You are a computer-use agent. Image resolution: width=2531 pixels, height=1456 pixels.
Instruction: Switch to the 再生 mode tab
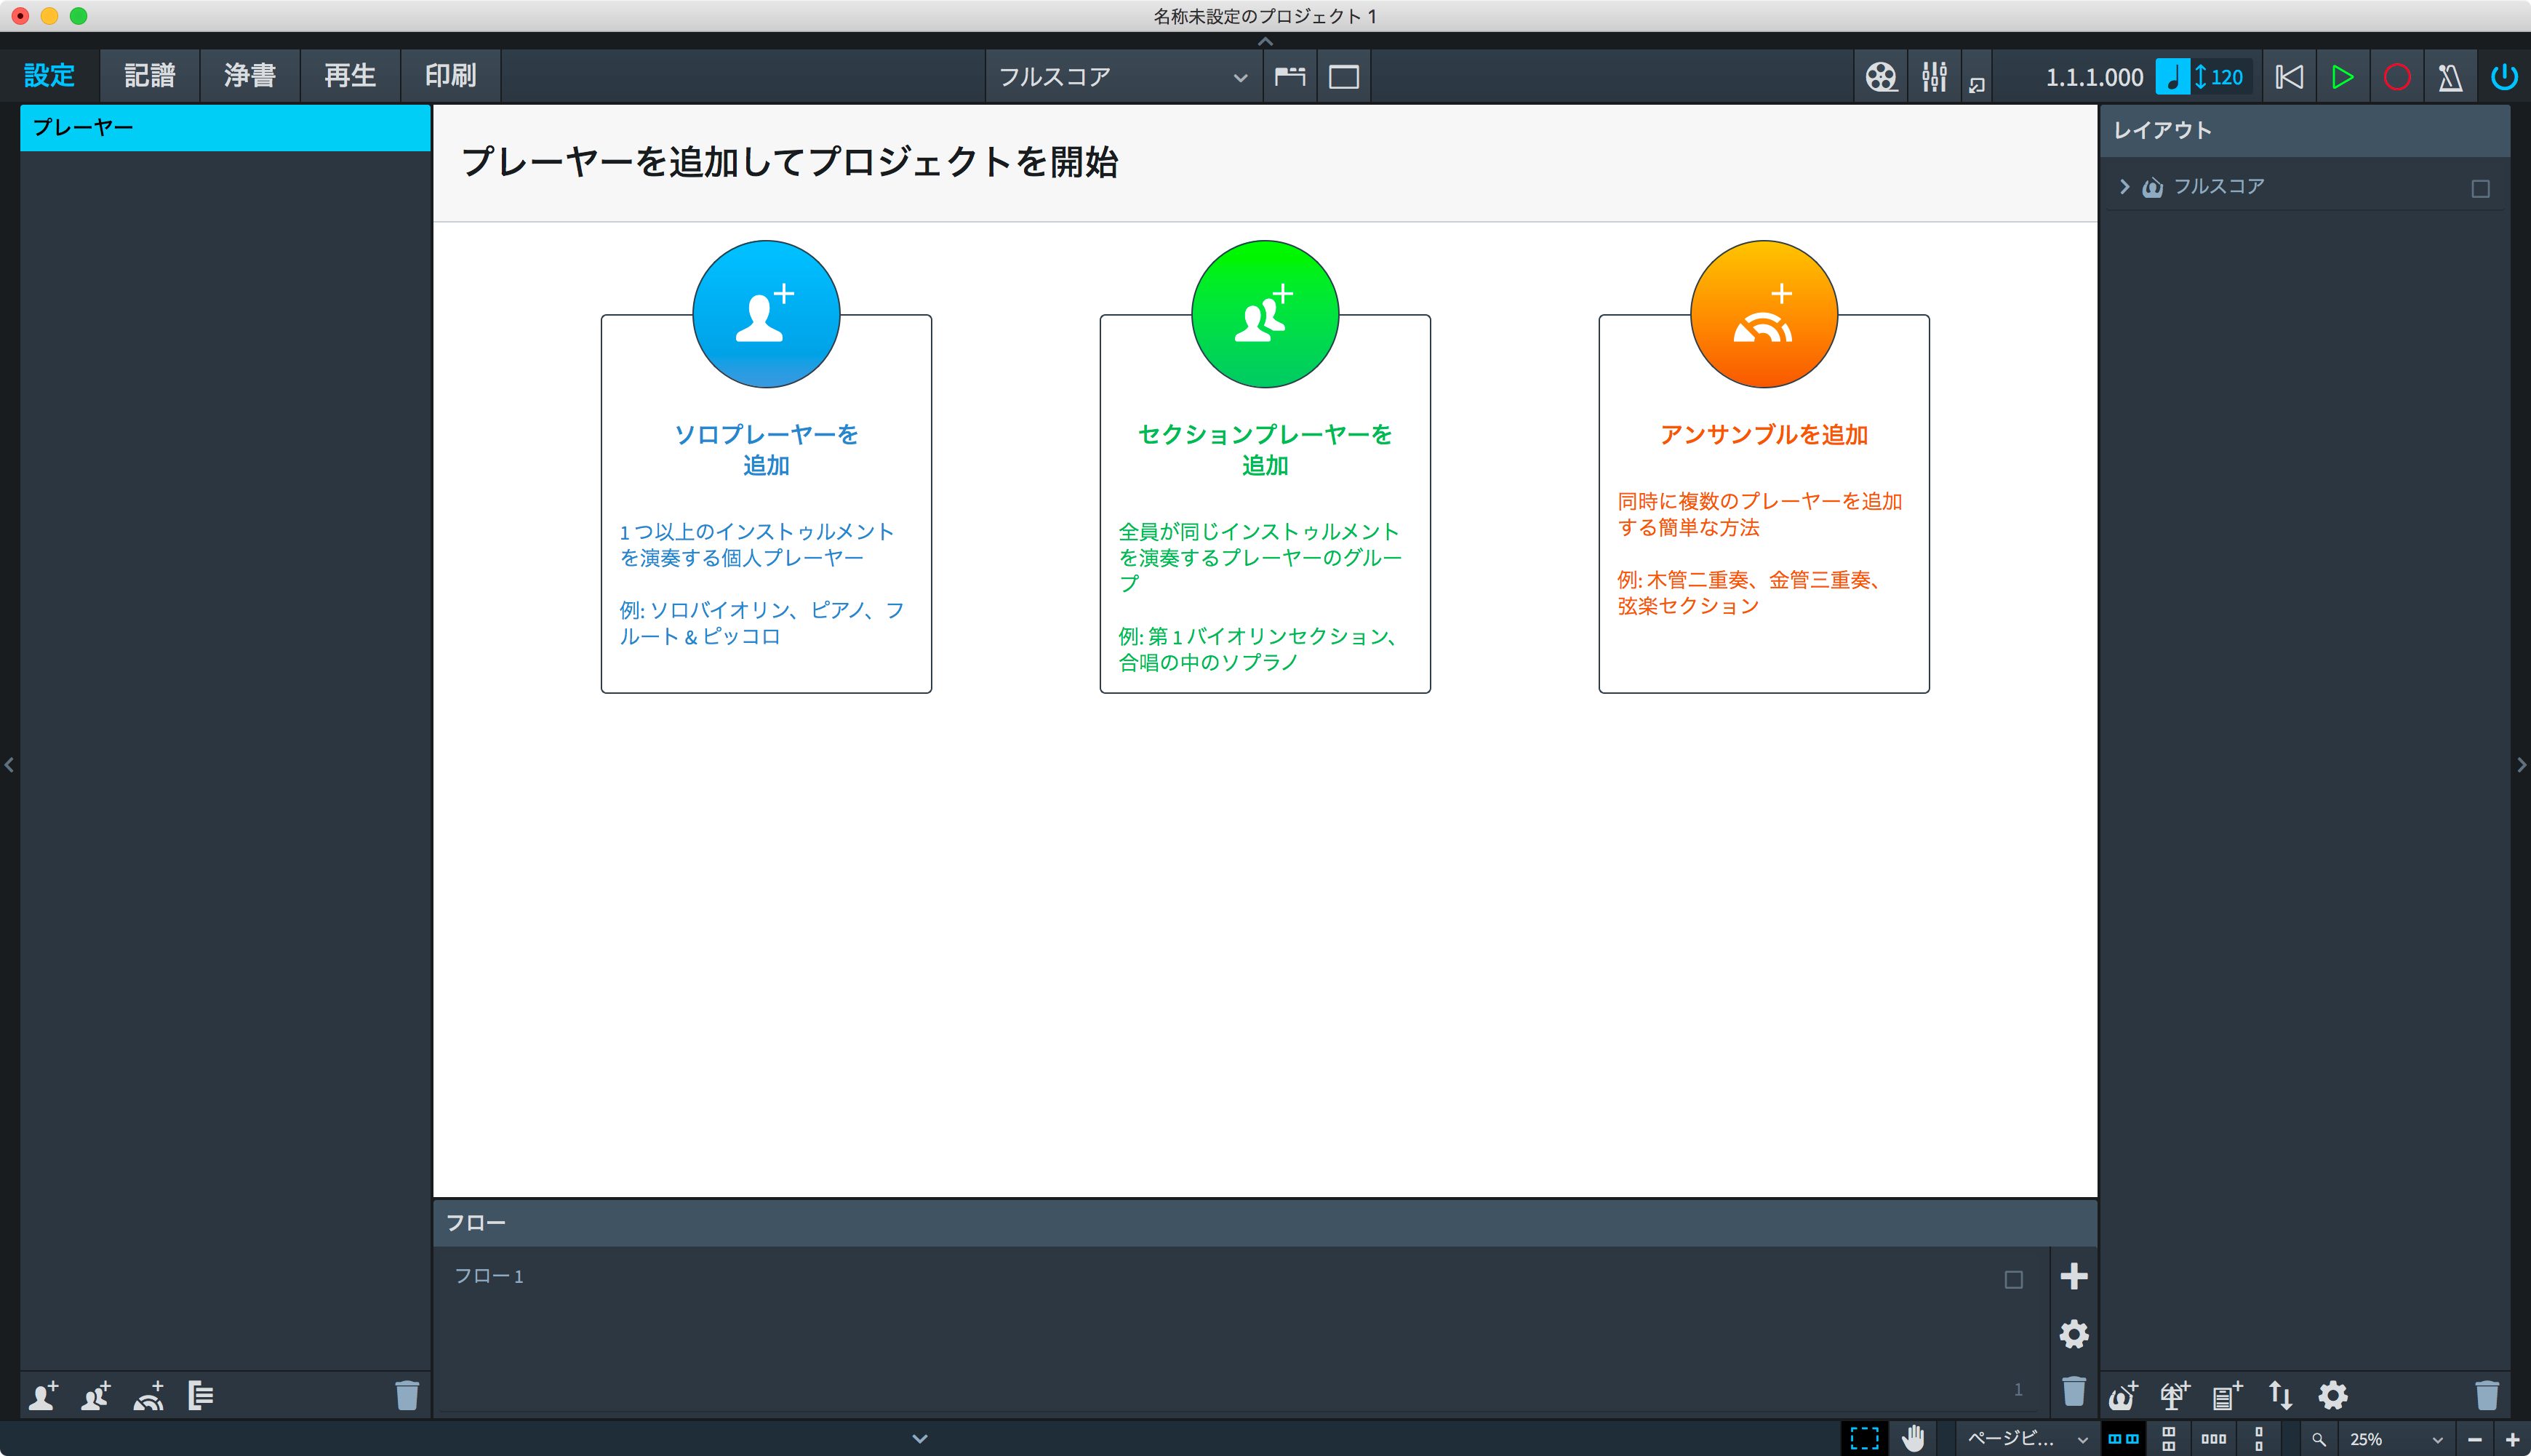(x=350, y=76)
